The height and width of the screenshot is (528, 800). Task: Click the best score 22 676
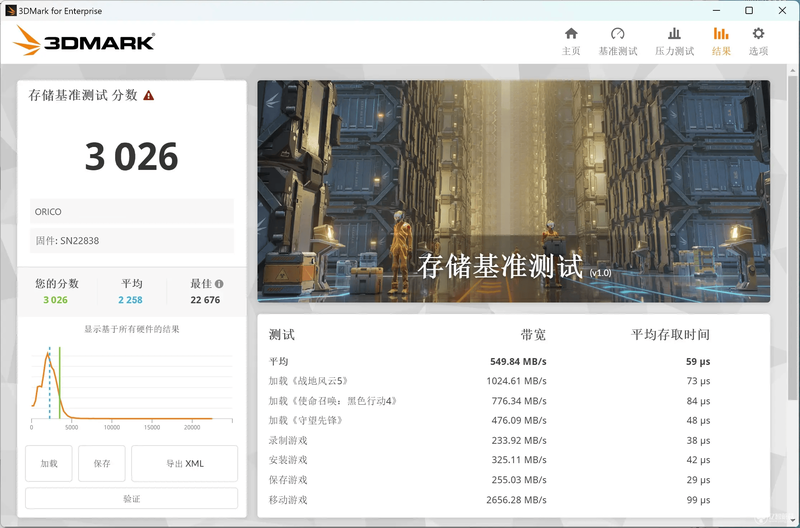pyautogui.click(x=205, y=300)
